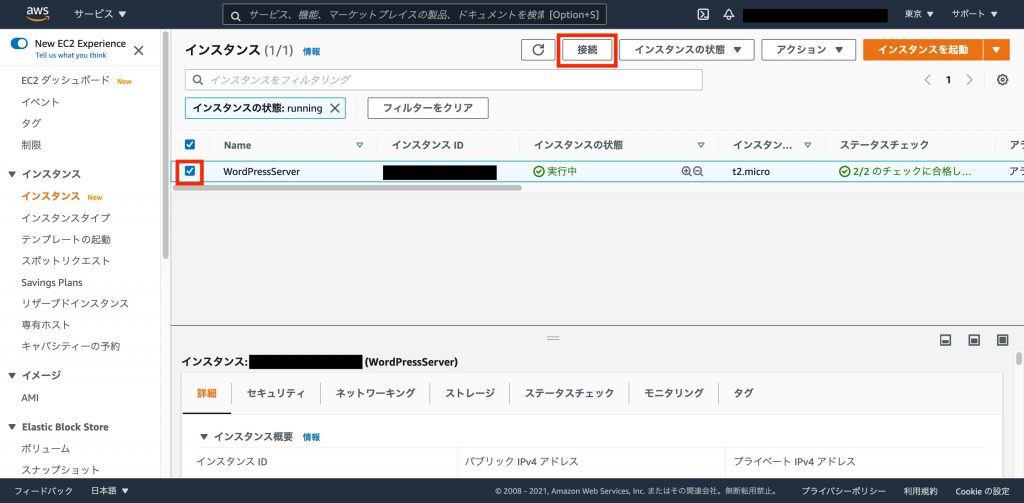The height and width of the screenshot is (503, 1024).
Task: Click the search magnifier in top bar
Action: [x=236, y=14]
